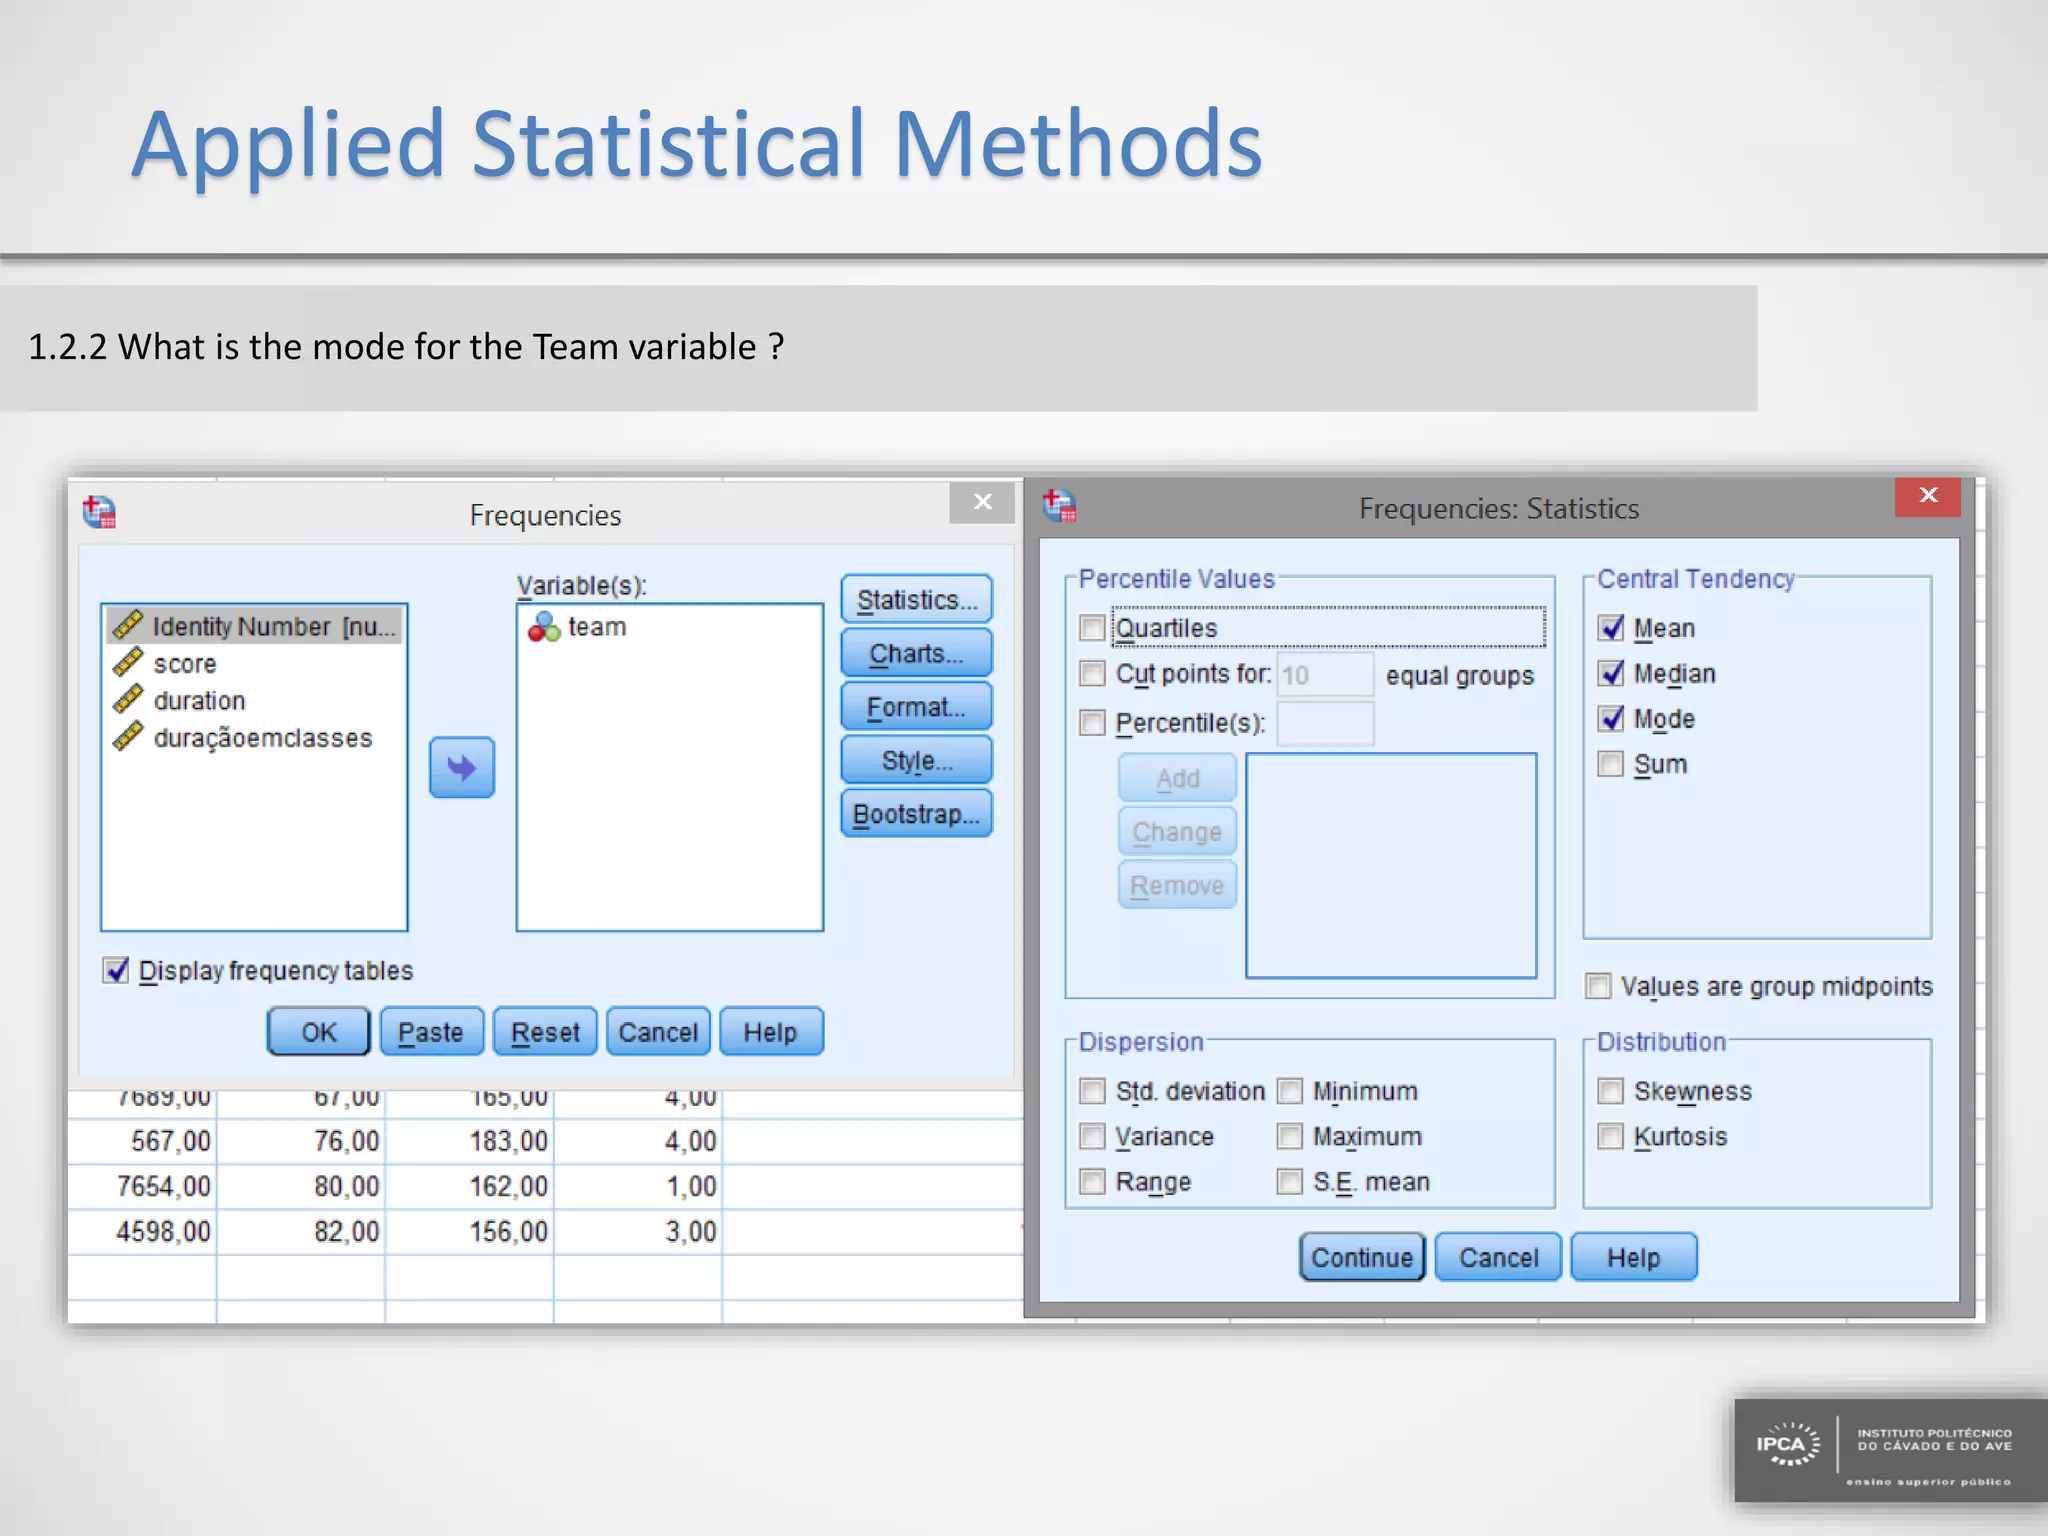Click data cell 567,00
Viewport: 2048px width, 1536px height.
click(x=142, y=1141)
